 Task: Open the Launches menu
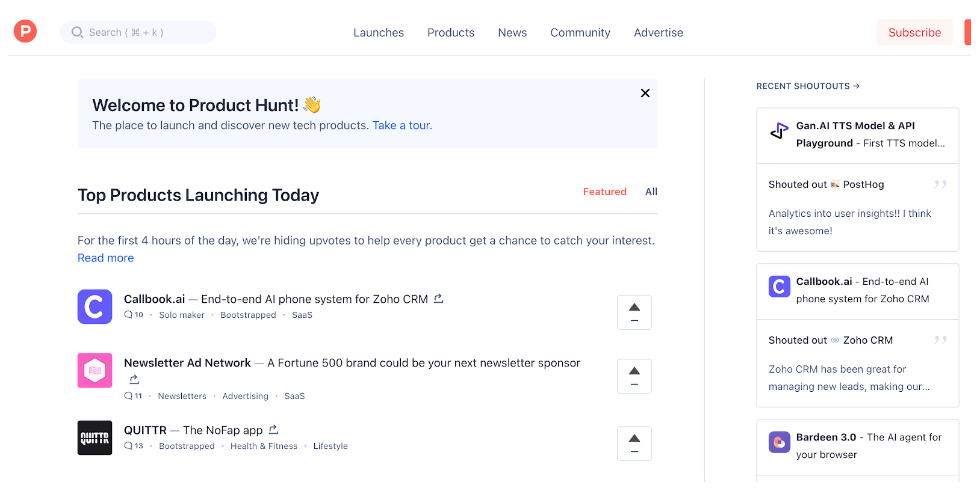(378, 32)
